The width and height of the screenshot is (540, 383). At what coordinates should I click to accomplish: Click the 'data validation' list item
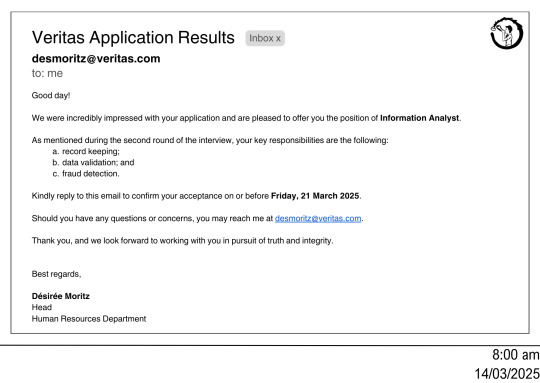(x=93, y=162)
